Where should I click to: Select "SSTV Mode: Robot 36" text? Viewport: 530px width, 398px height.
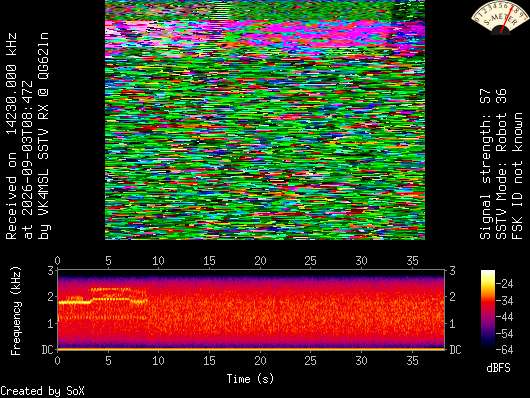pos(501,164)
